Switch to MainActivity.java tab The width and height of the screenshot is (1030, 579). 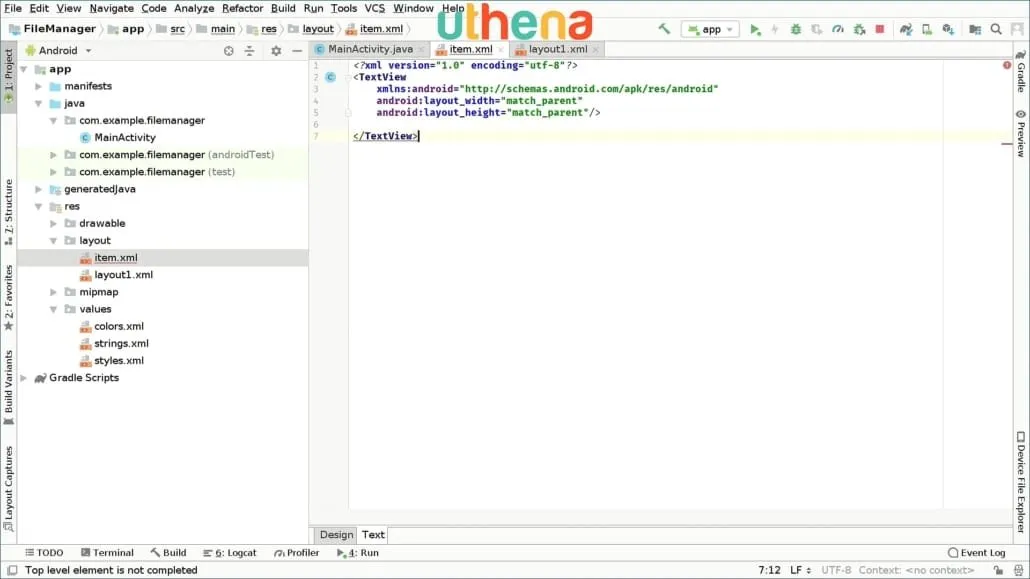370,49
